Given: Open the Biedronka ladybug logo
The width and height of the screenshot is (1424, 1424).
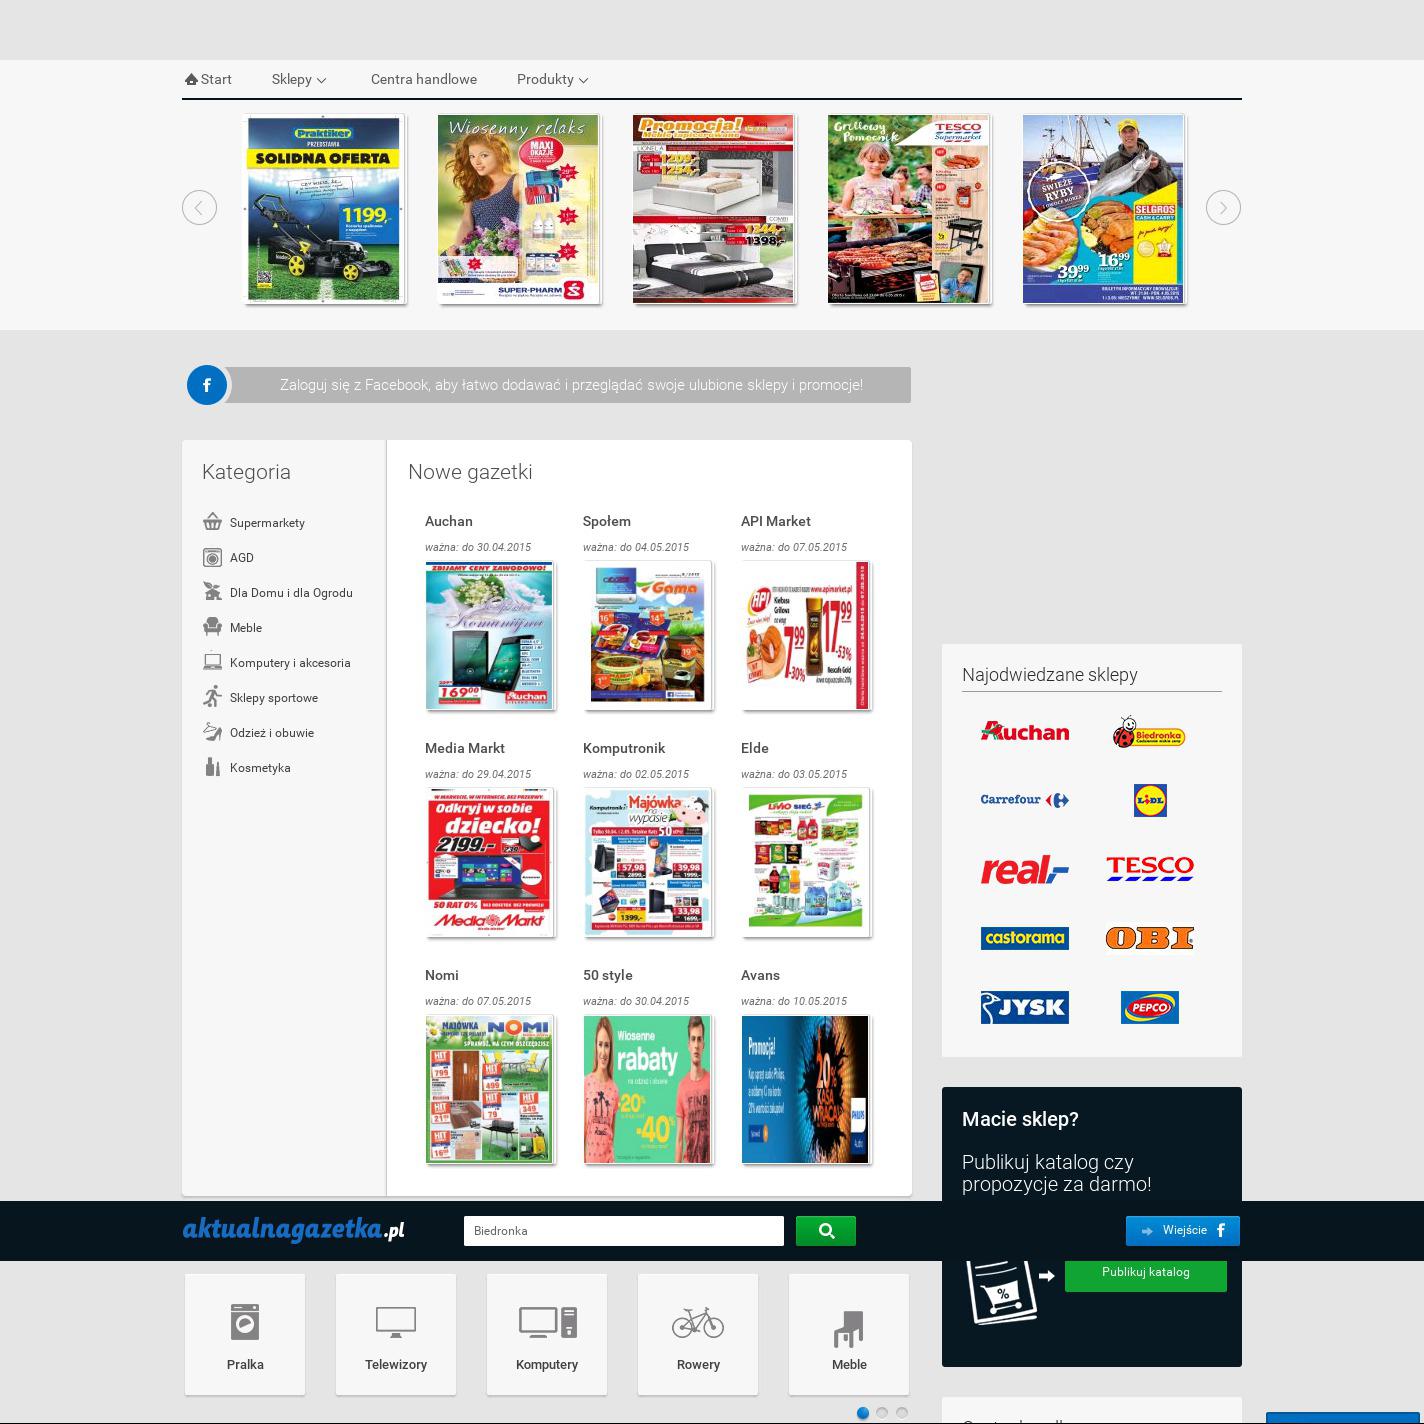Looking at the screenshot, I should coord(1149,733).
